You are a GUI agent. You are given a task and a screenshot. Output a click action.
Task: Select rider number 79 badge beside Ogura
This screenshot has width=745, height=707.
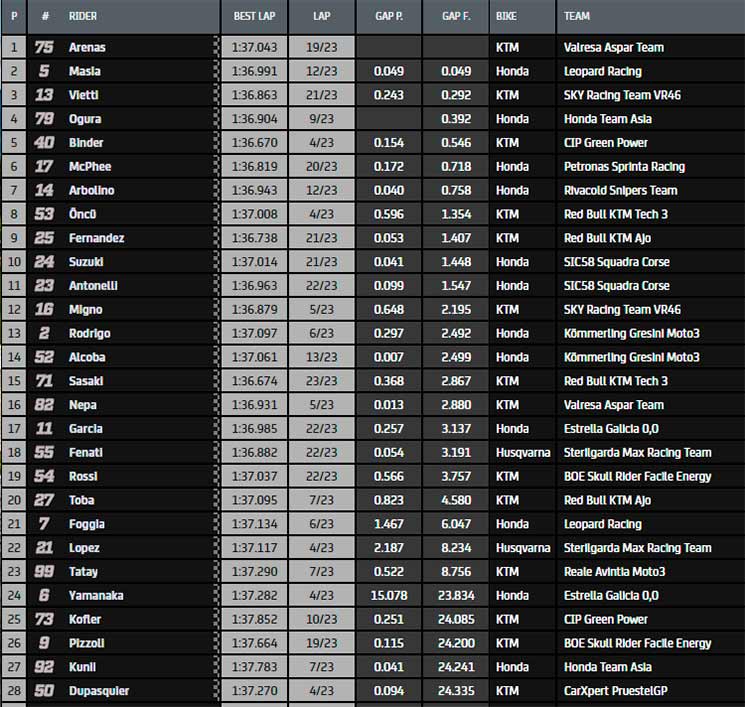44,119
